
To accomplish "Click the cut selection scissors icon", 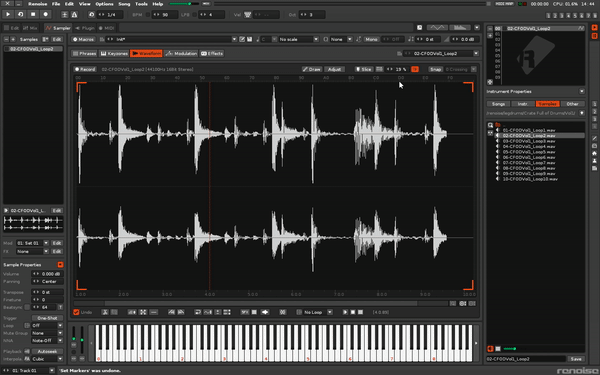I will pos(104,312).
